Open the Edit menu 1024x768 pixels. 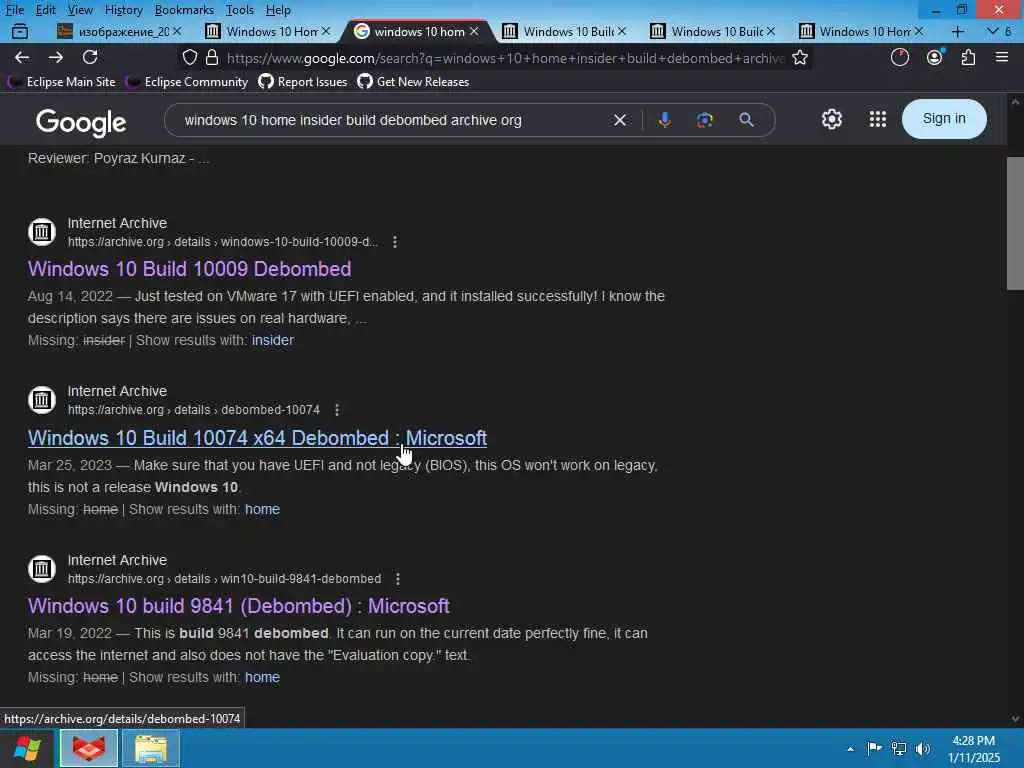[x=45, y=10]
